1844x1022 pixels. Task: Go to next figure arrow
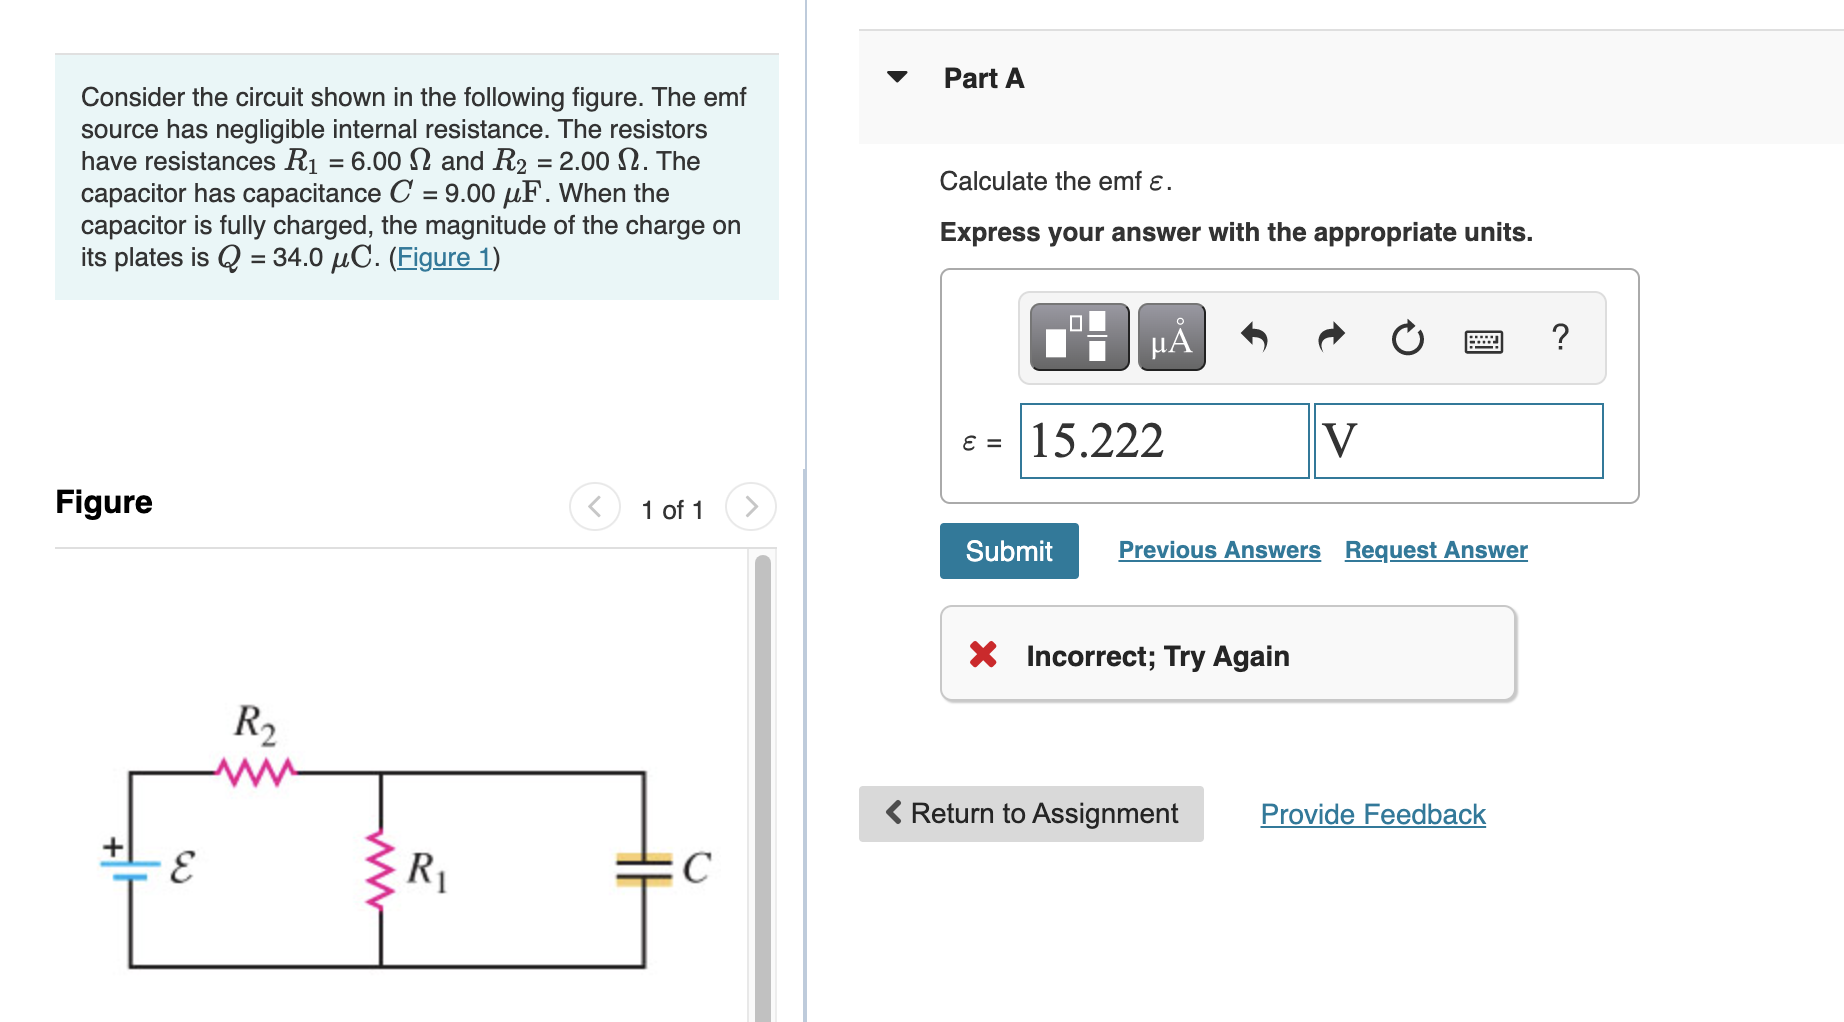(x=751, y=507)
